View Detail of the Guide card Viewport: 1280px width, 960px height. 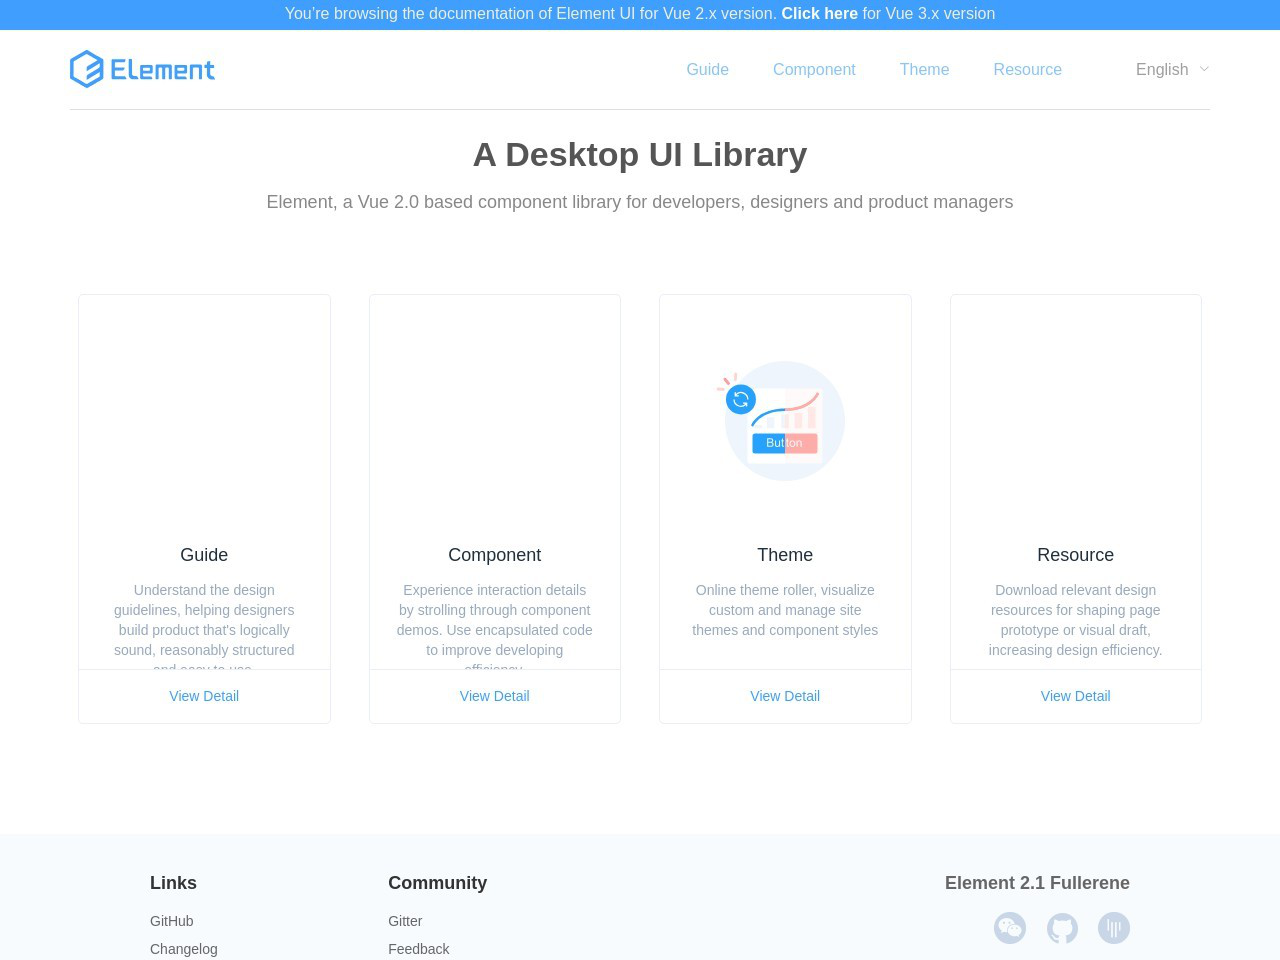[204, 696]
